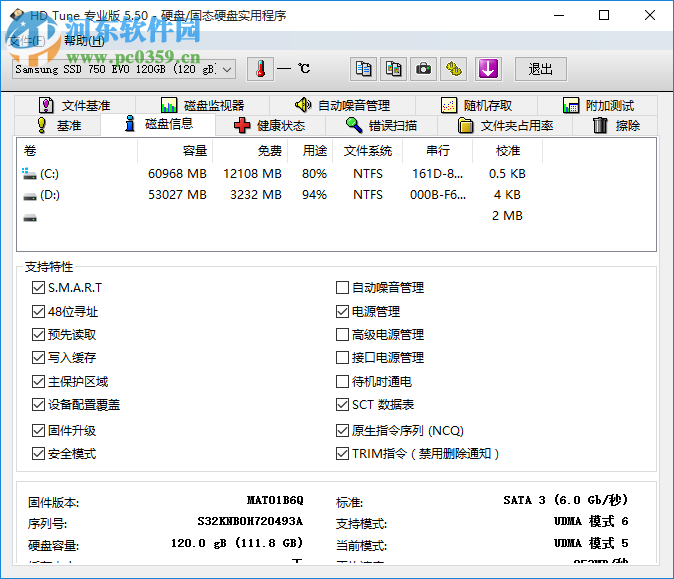Click the thermometer temperature icon

coord(260,69)
